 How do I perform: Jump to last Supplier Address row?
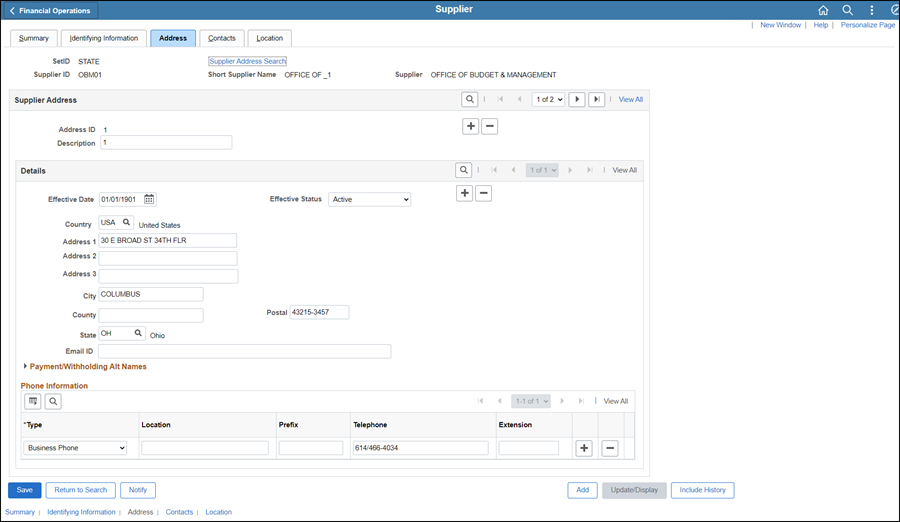coord(597,99)
